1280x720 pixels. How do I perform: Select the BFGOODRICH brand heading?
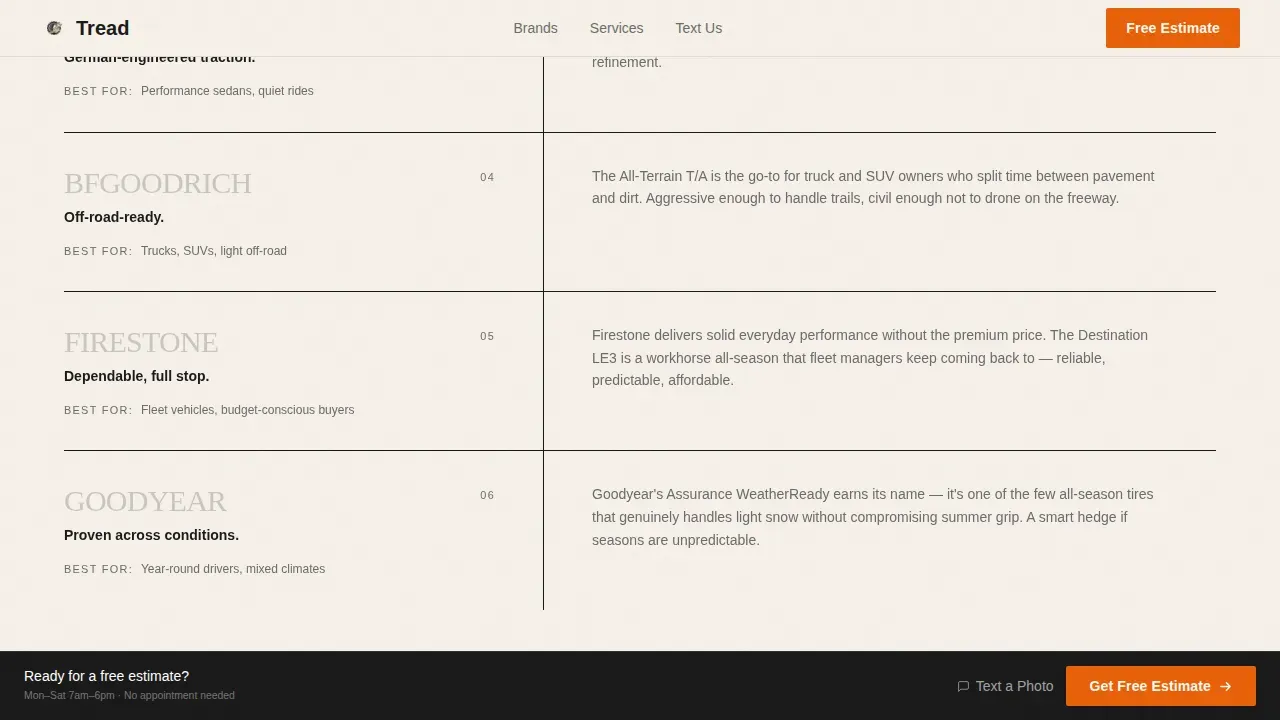click(x=158, y=184)
